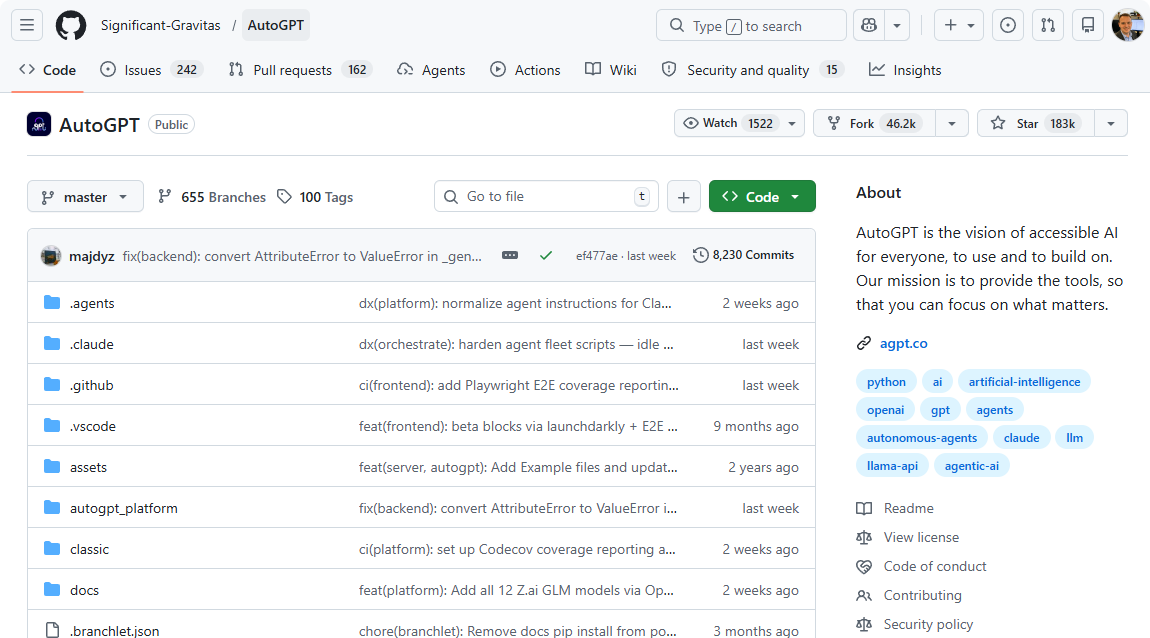Open the agpt.co website link
Screen dimensions: 1150x638
click(904, 343)
